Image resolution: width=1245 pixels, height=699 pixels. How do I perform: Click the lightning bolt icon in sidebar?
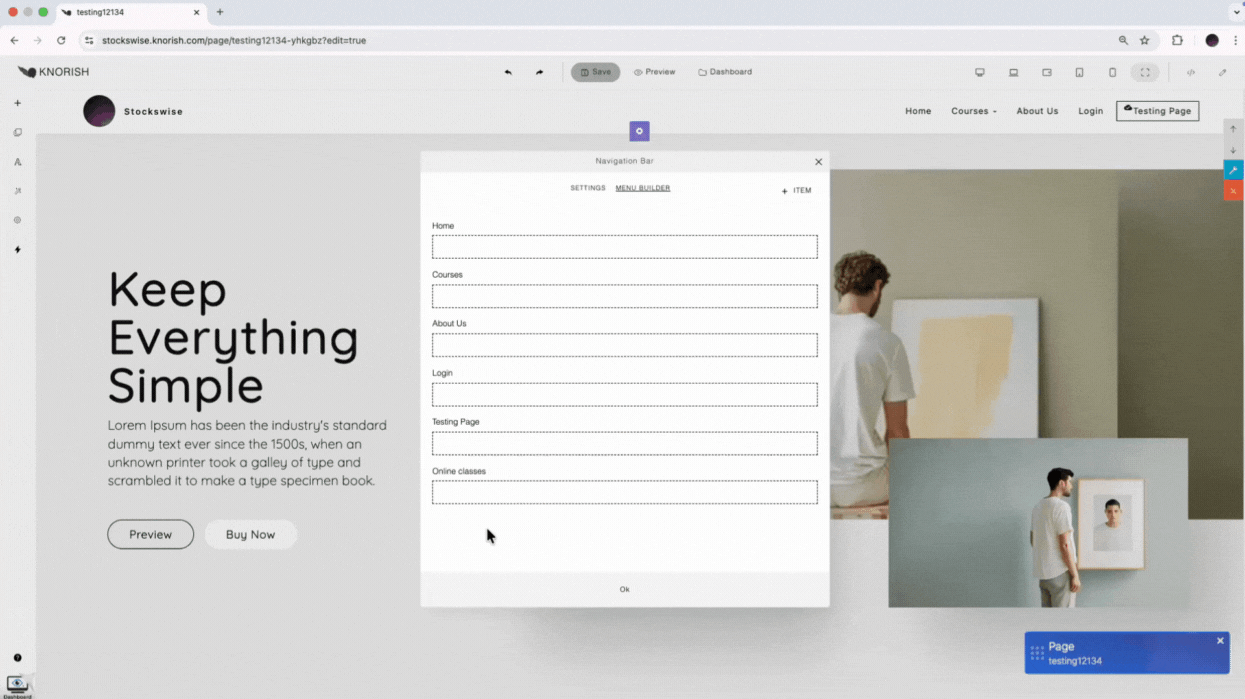point(17,250)
